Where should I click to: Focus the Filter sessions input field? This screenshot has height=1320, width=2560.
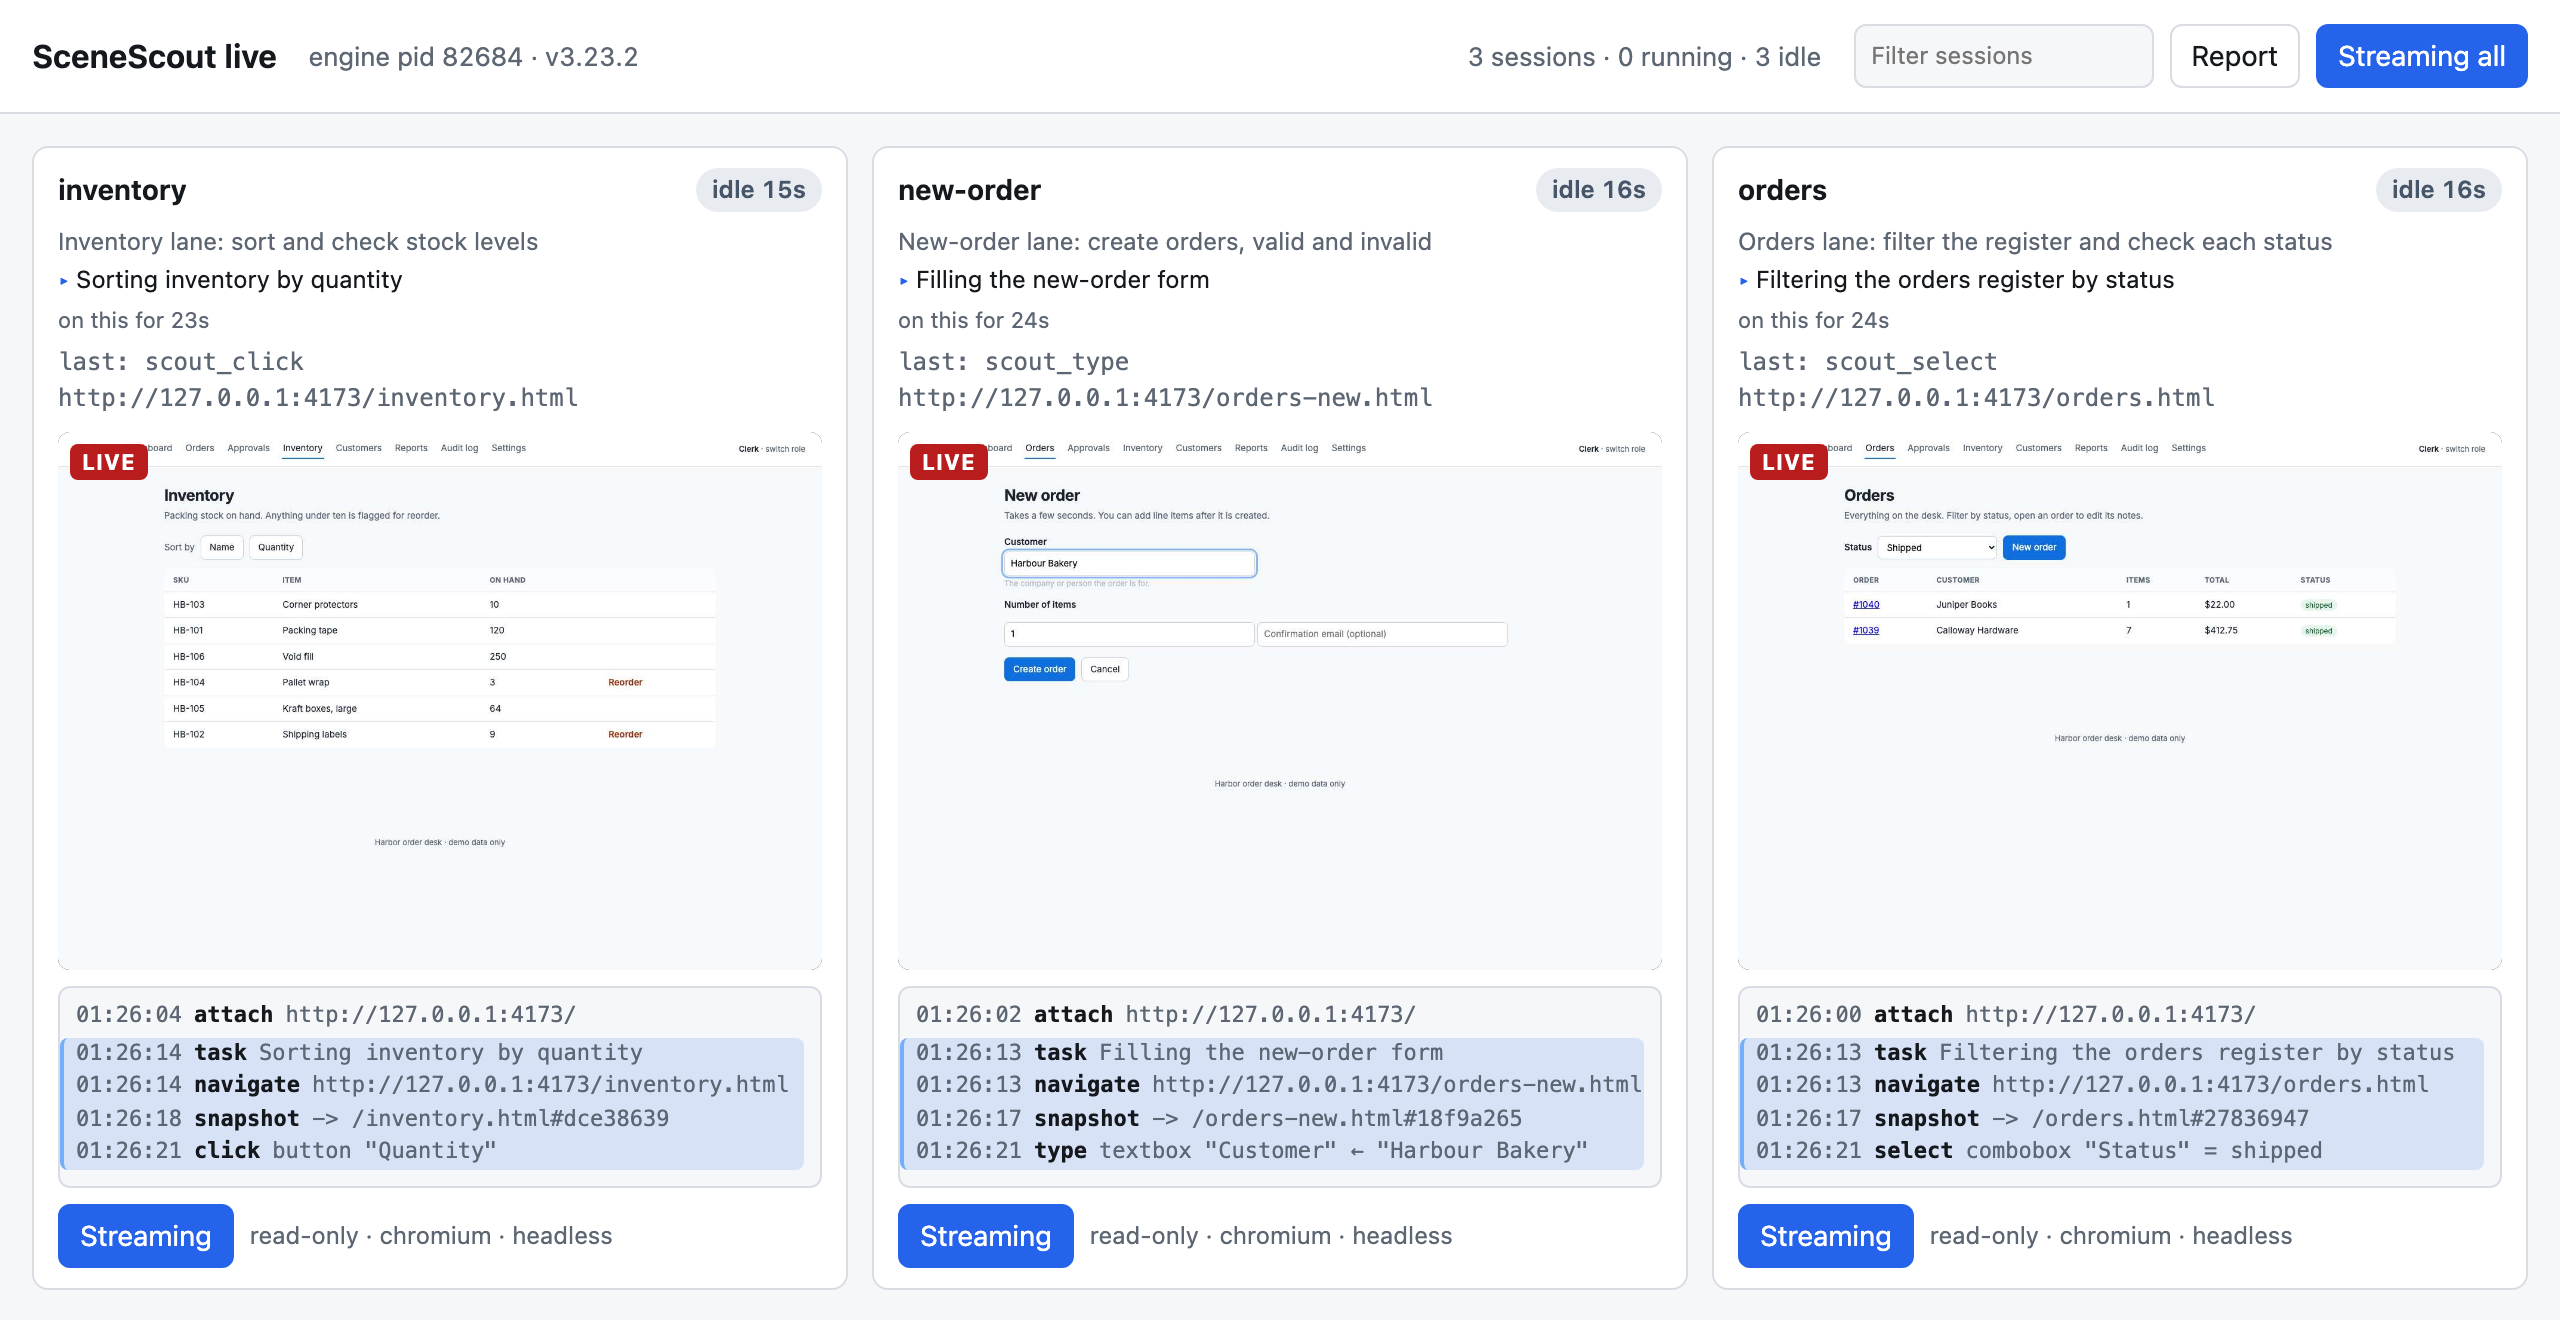(x=2003, y=56)
